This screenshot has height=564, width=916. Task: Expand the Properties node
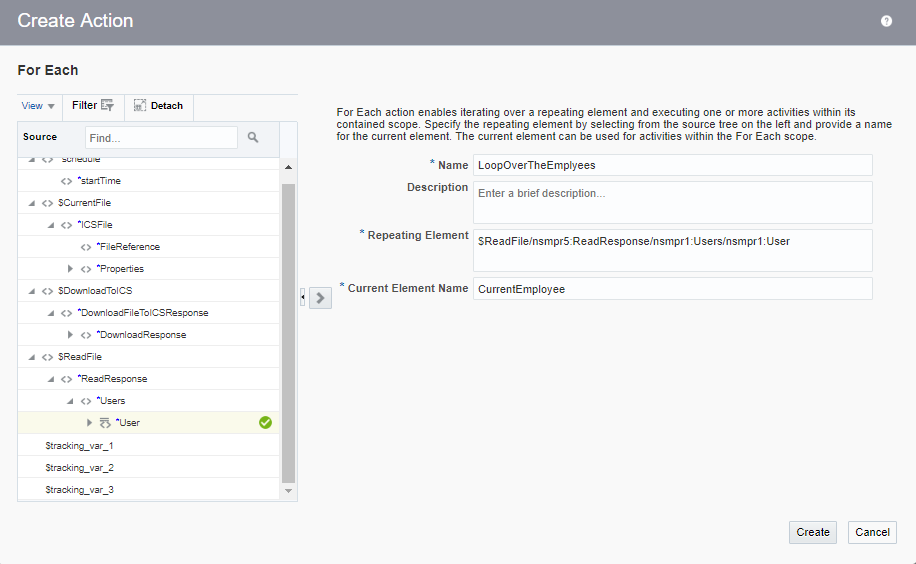pyautogui.click(x=70, y=269)
